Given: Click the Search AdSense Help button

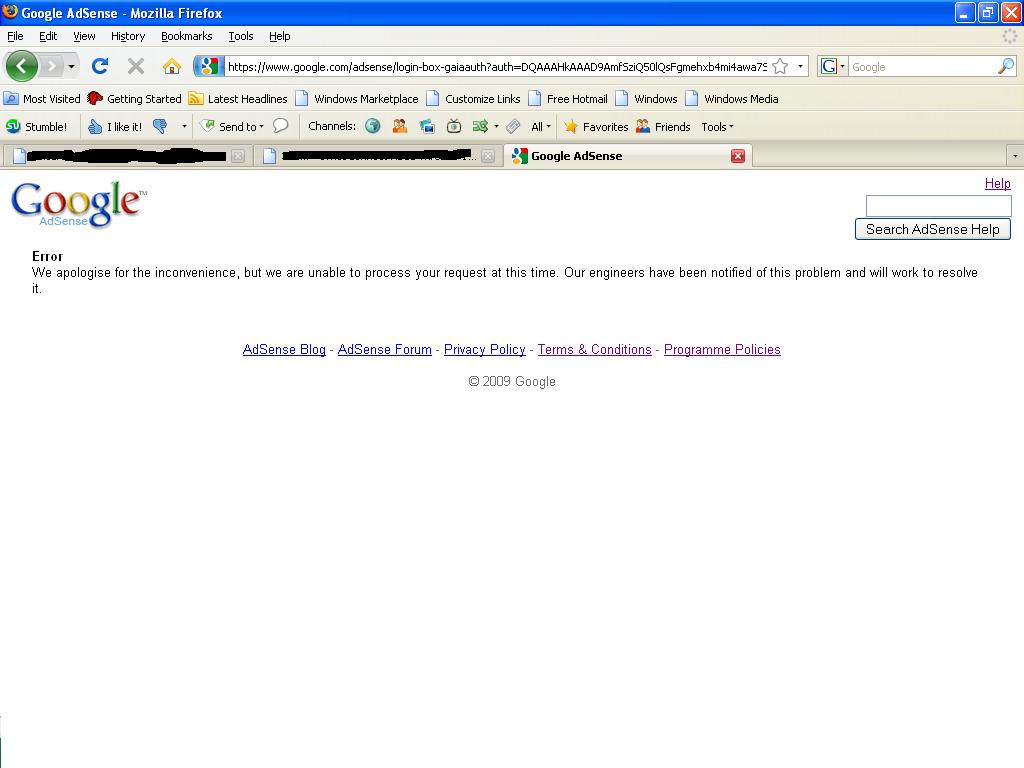Looking at the screenshot, I should pyautogui.click(x=933, y=229).
